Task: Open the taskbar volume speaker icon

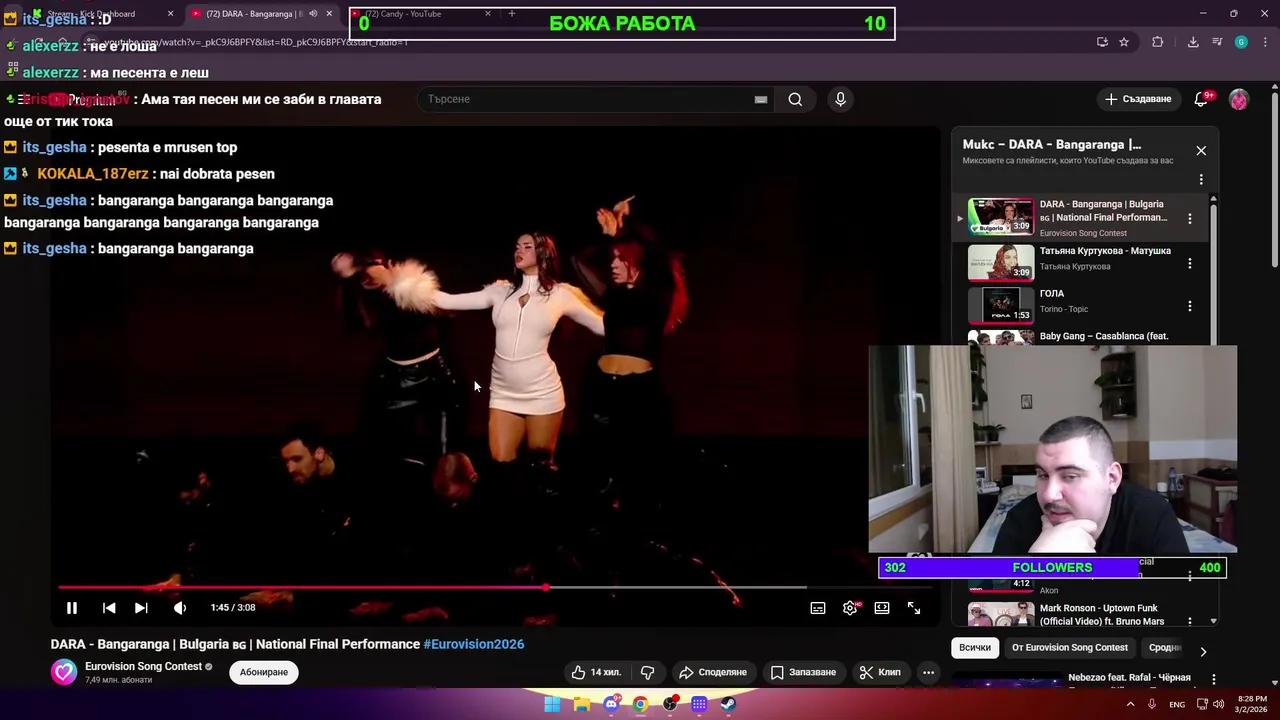Action: (1218, 704)
